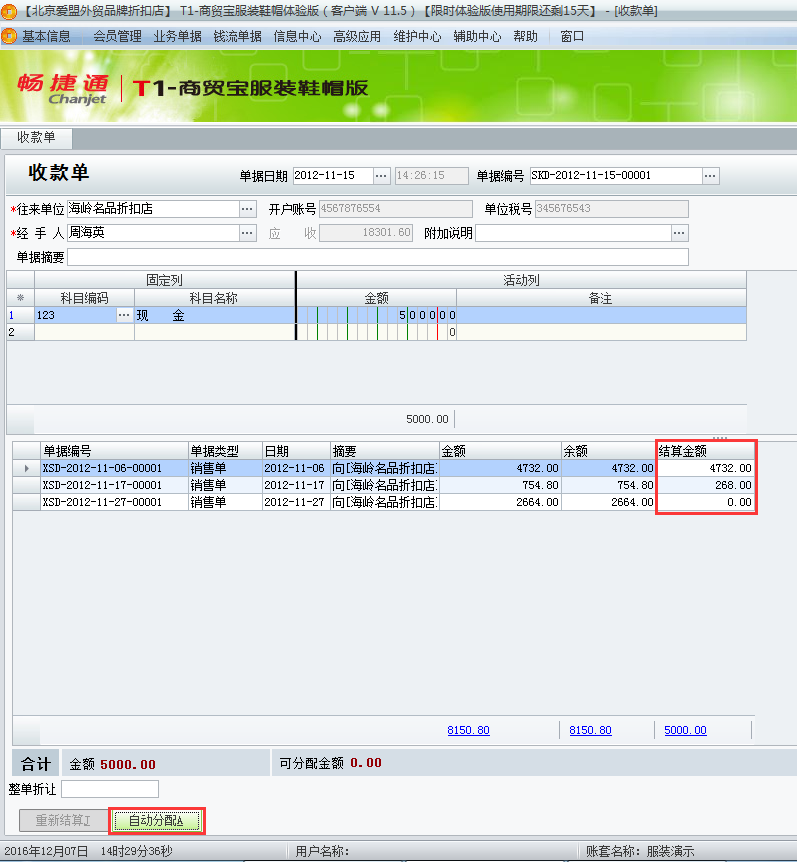The image size is (797, 862).
Task: Select account code cell '123'
Action: click(x=76, y=315)
